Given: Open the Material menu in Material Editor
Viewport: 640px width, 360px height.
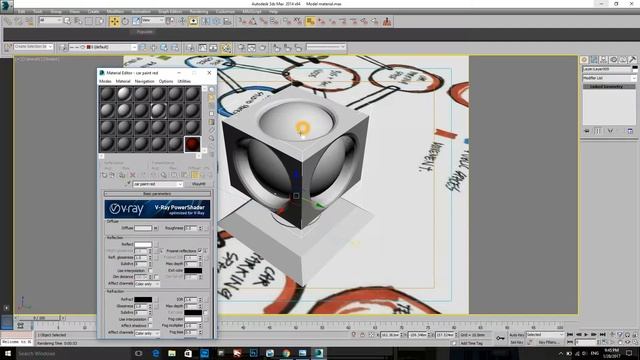Looking at the screenshot, I should tap(123, 81).
